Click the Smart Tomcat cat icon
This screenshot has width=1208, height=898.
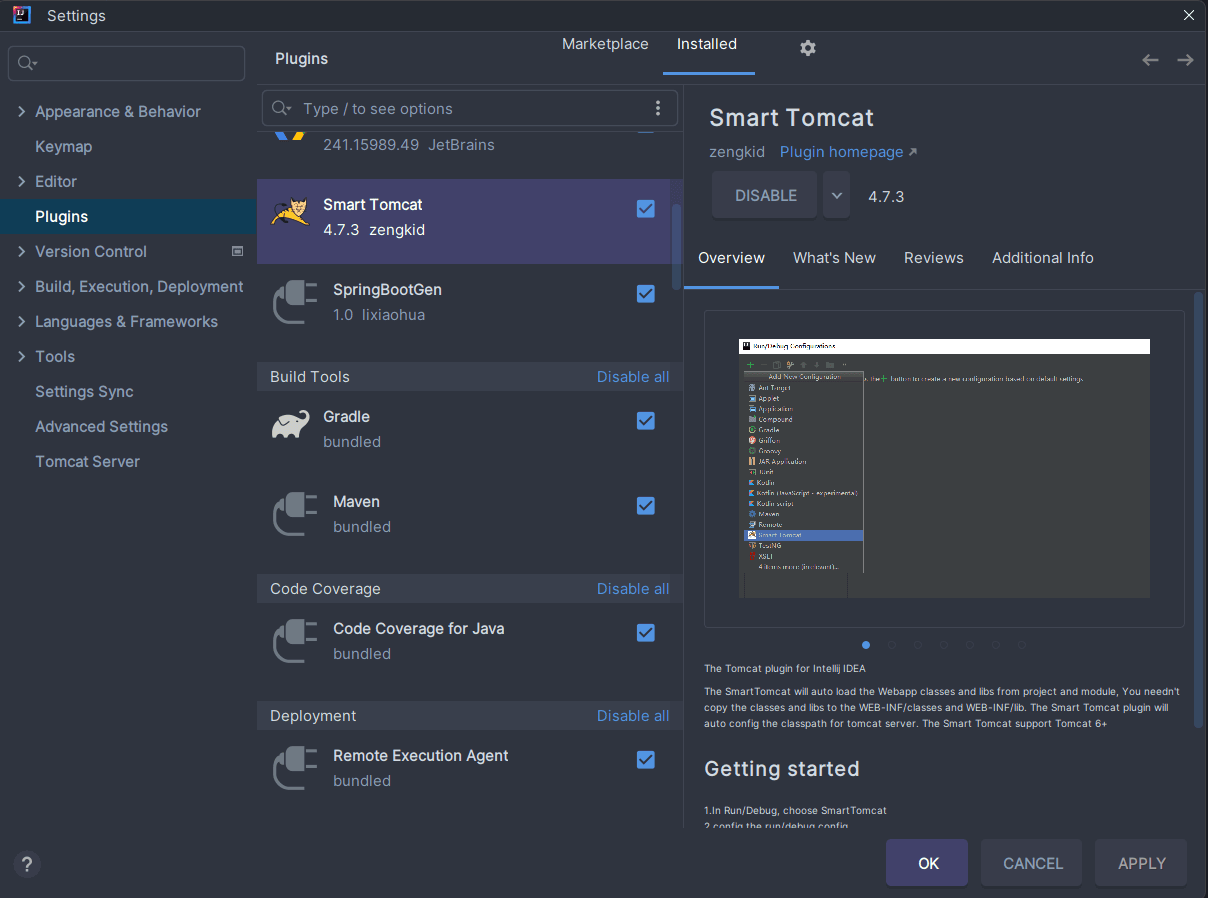[x=290, y=213]
